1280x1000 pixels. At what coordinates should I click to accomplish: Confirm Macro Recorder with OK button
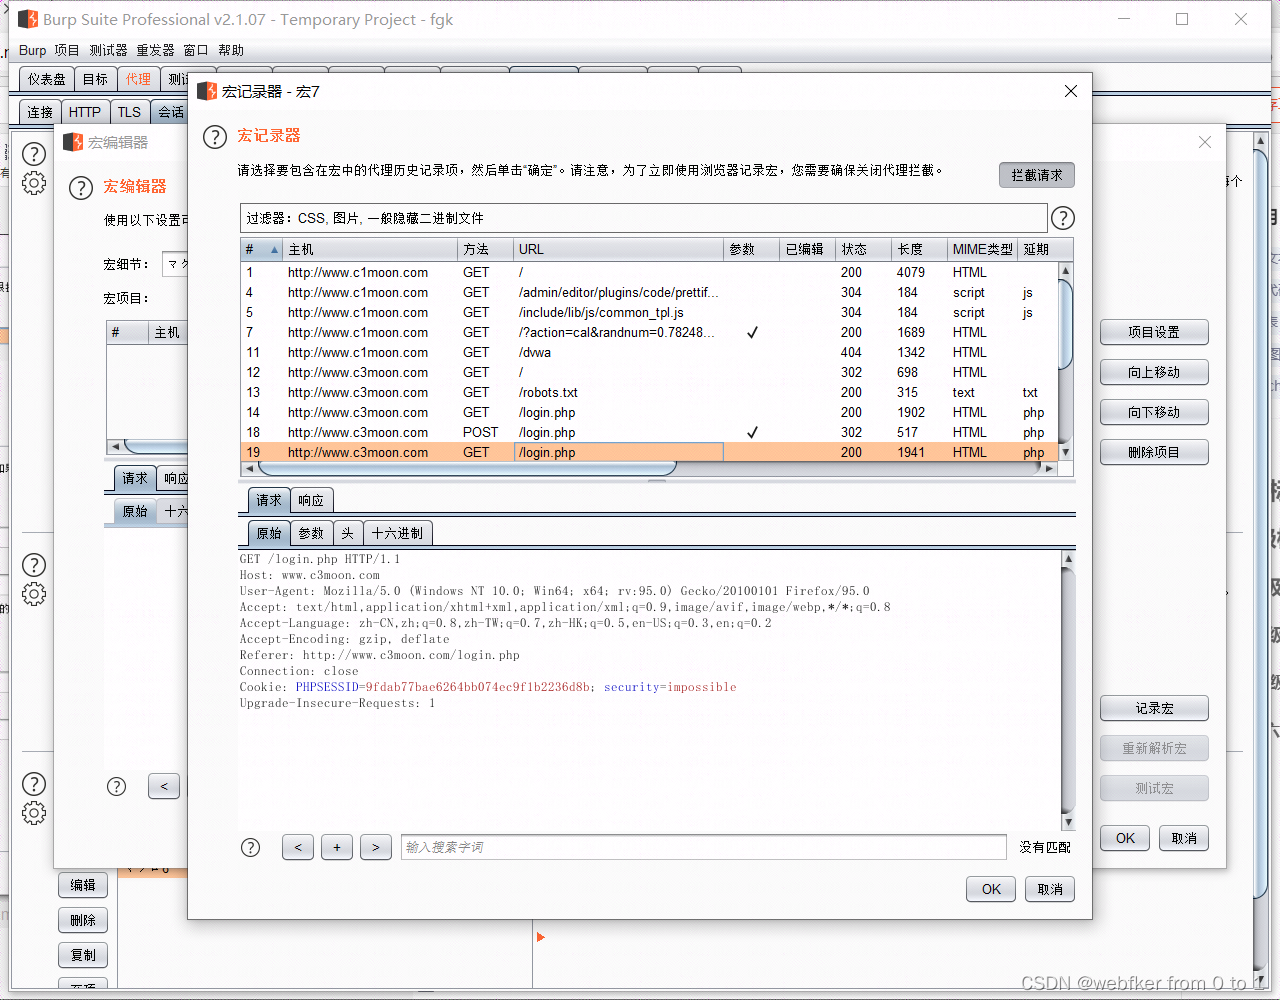click(991, 889)
